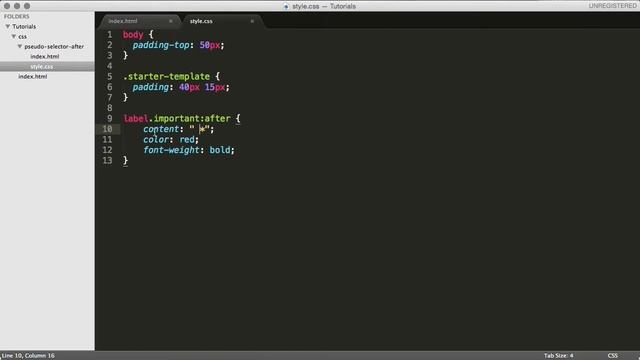Image resolution: width=640 pixels, height=360 pixels.
Task: Click the 'color' property name
Action: point(156,140)
